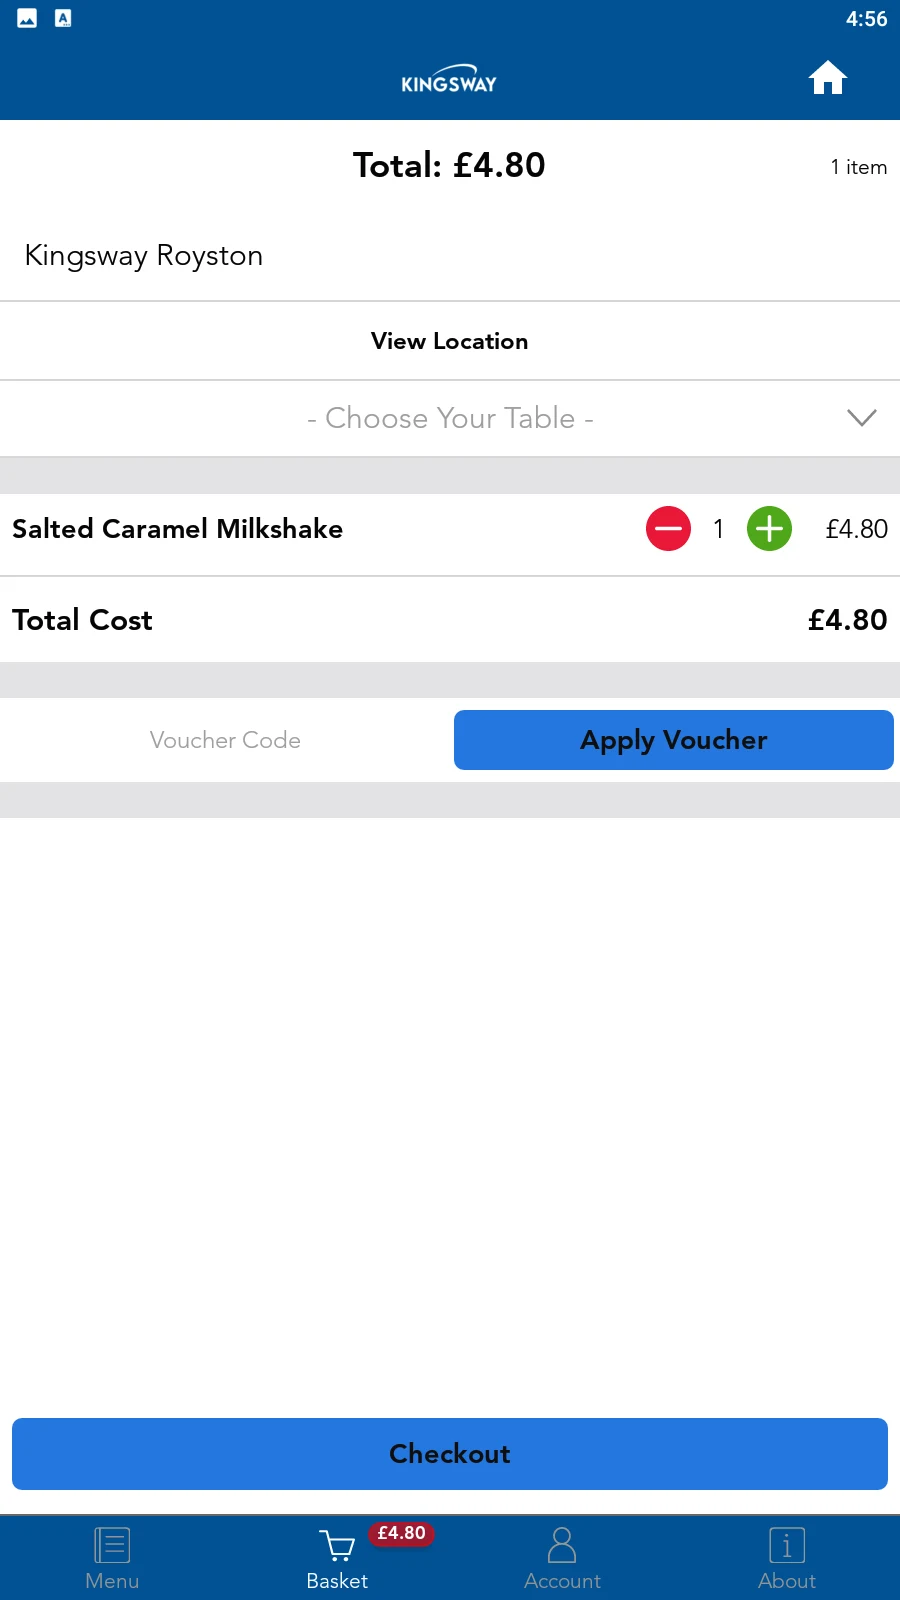Screen dimensions: 900x1600
Task: Tap the Kingsway logo
Action: (449, 79)
